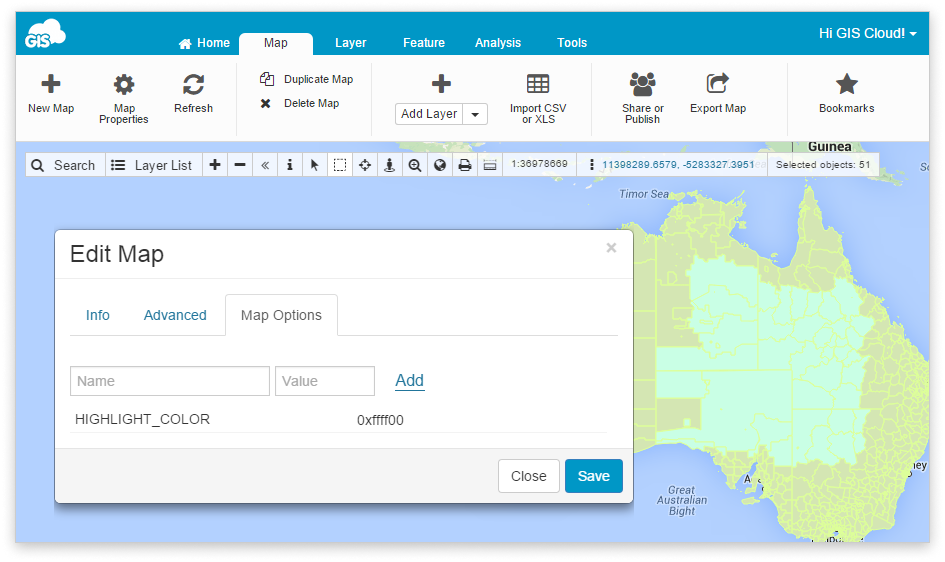
Task: Zoom out with the toolbar minus icon
Action: coord(240,165)
